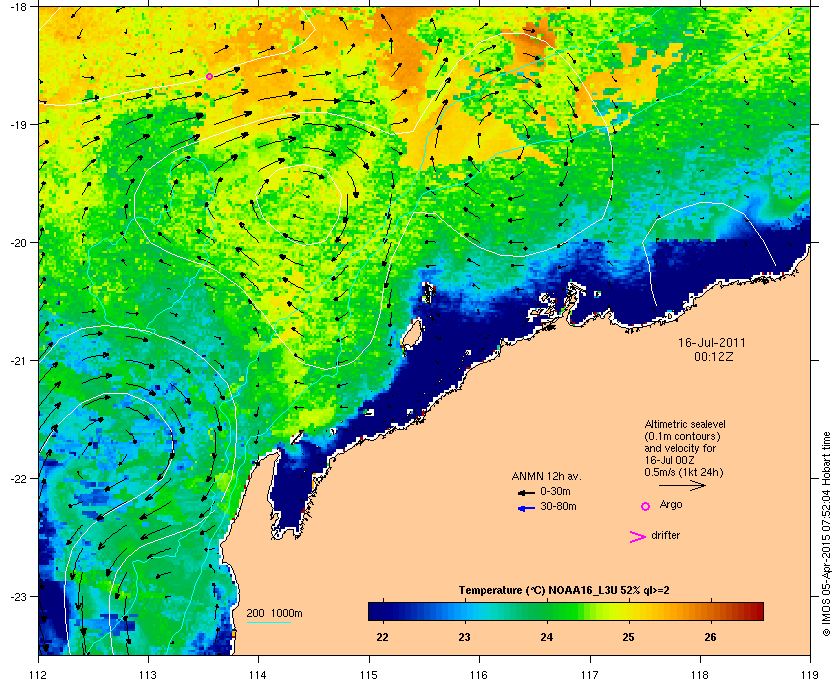Click the colorbar tick label 23

[x=464, y=637]
